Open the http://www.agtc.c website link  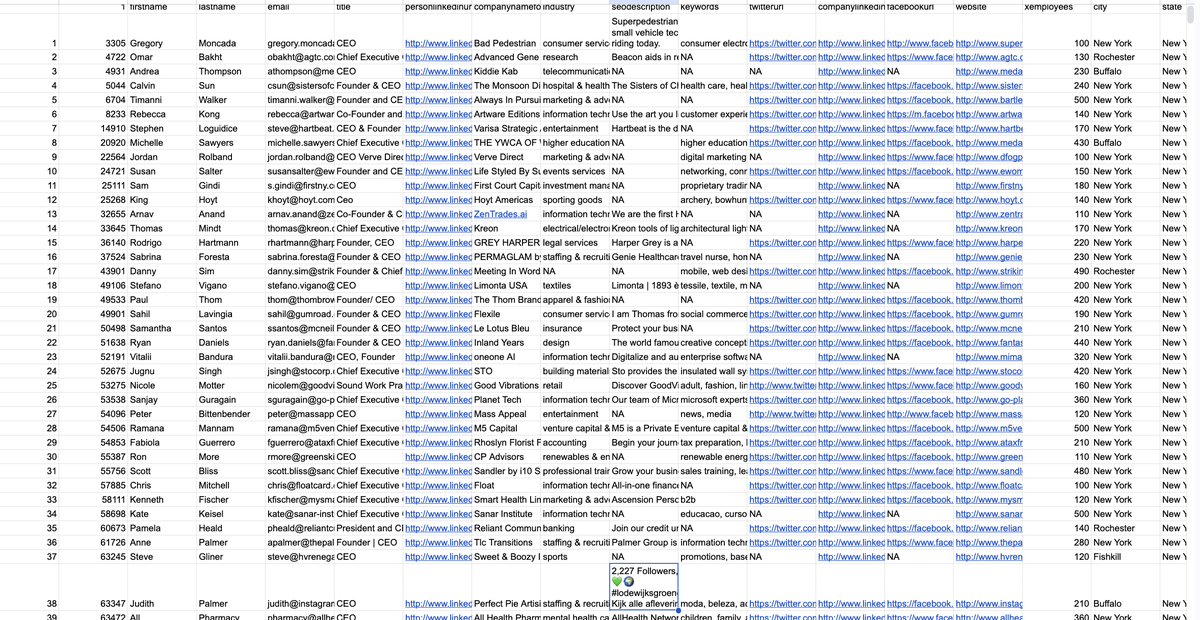[x=988, y=58]
